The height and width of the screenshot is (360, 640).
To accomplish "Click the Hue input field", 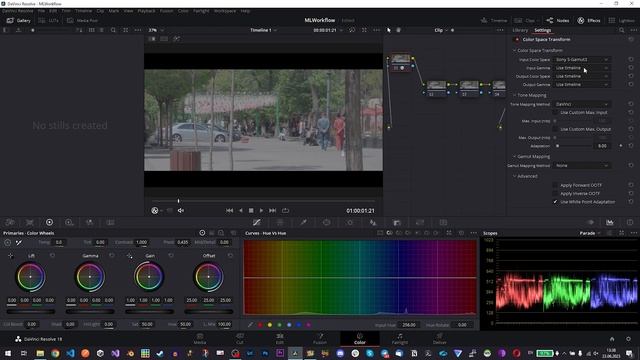I will click(x=185, y=324).
